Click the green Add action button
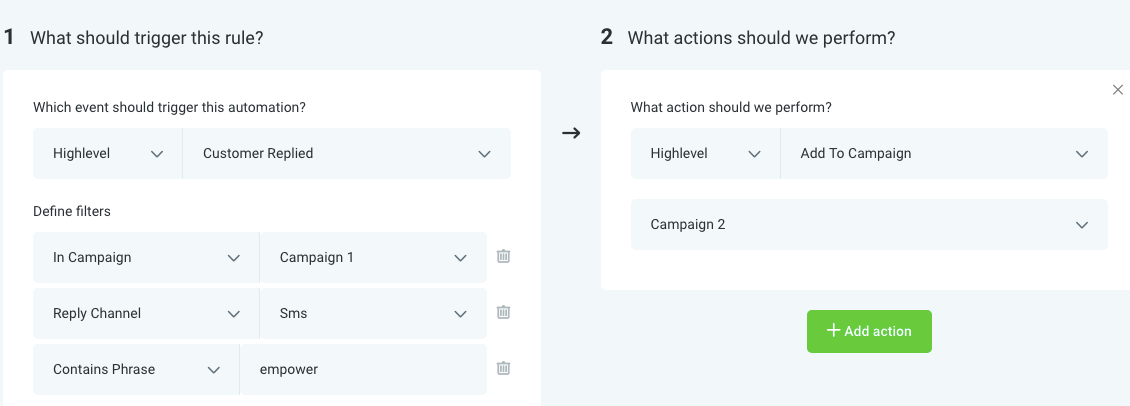Screen dimensions: 1130x406 [869, 331]
